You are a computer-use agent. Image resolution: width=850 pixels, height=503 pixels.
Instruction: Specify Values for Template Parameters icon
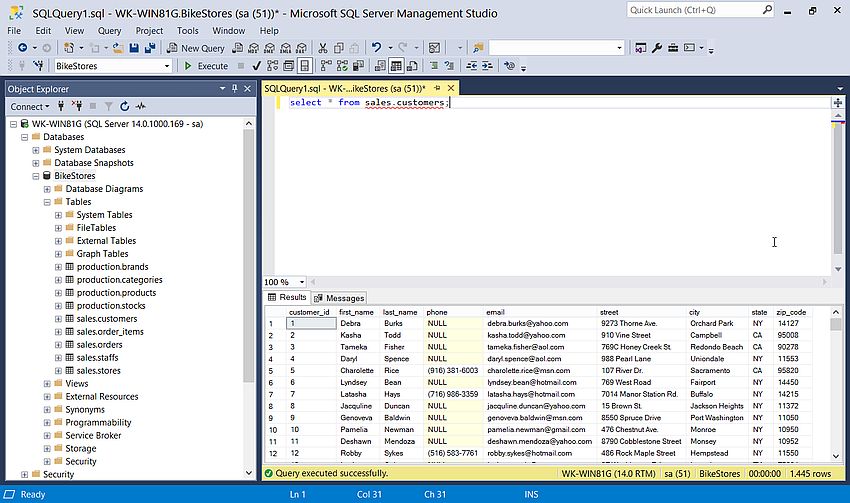point(509,66)
